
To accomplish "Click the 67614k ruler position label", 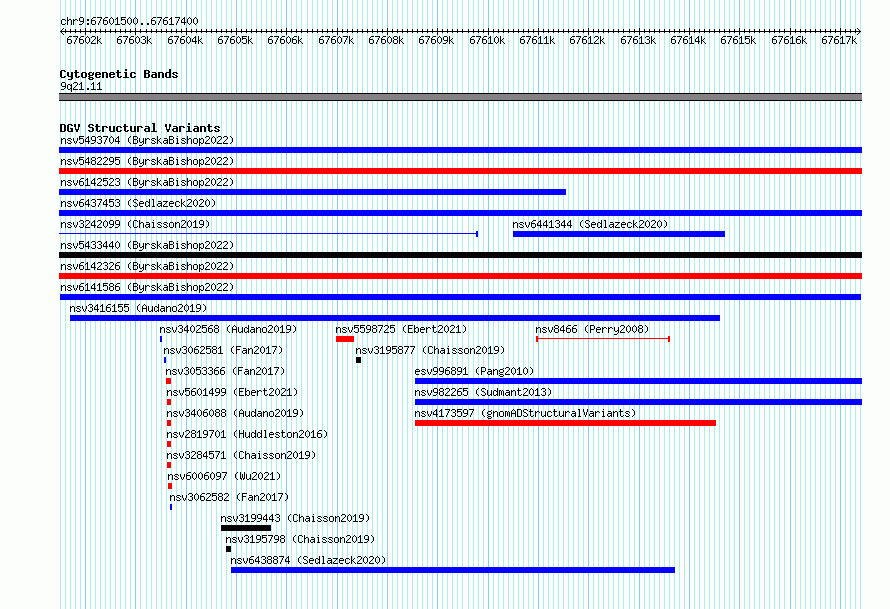I will (688, 41).
